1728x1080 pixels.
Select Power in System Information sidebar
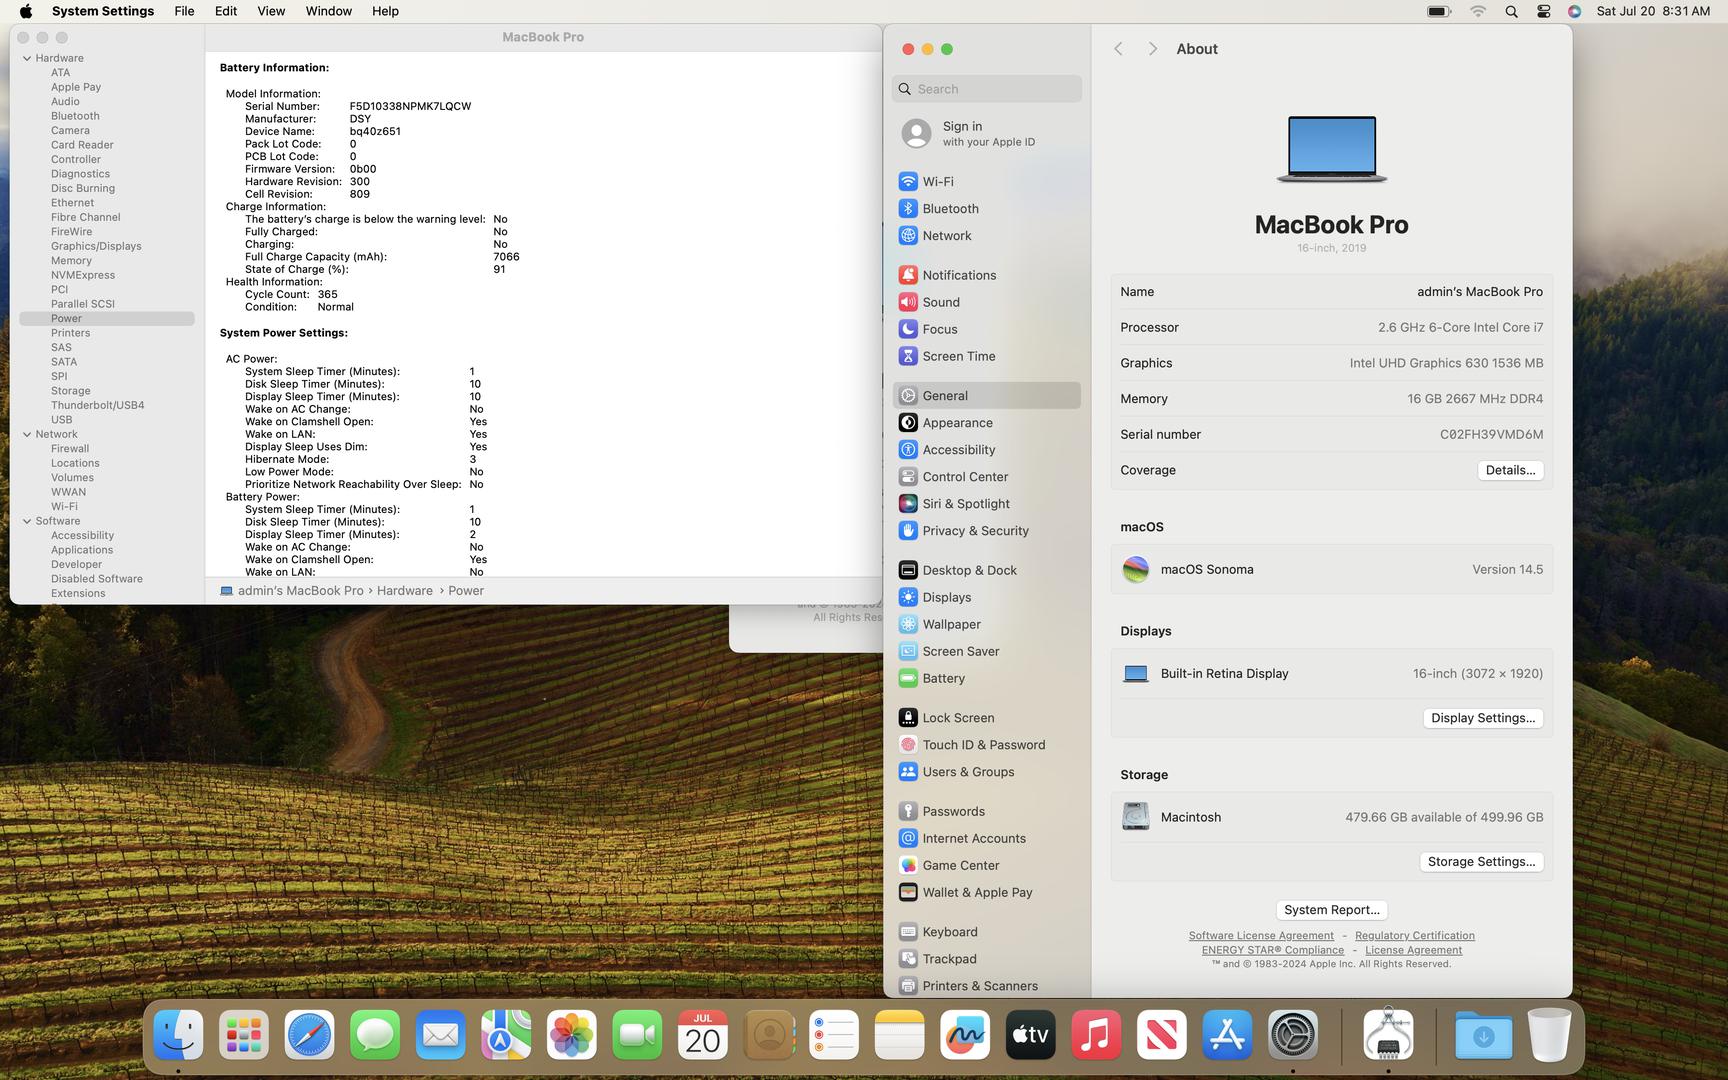click(107, 318)
